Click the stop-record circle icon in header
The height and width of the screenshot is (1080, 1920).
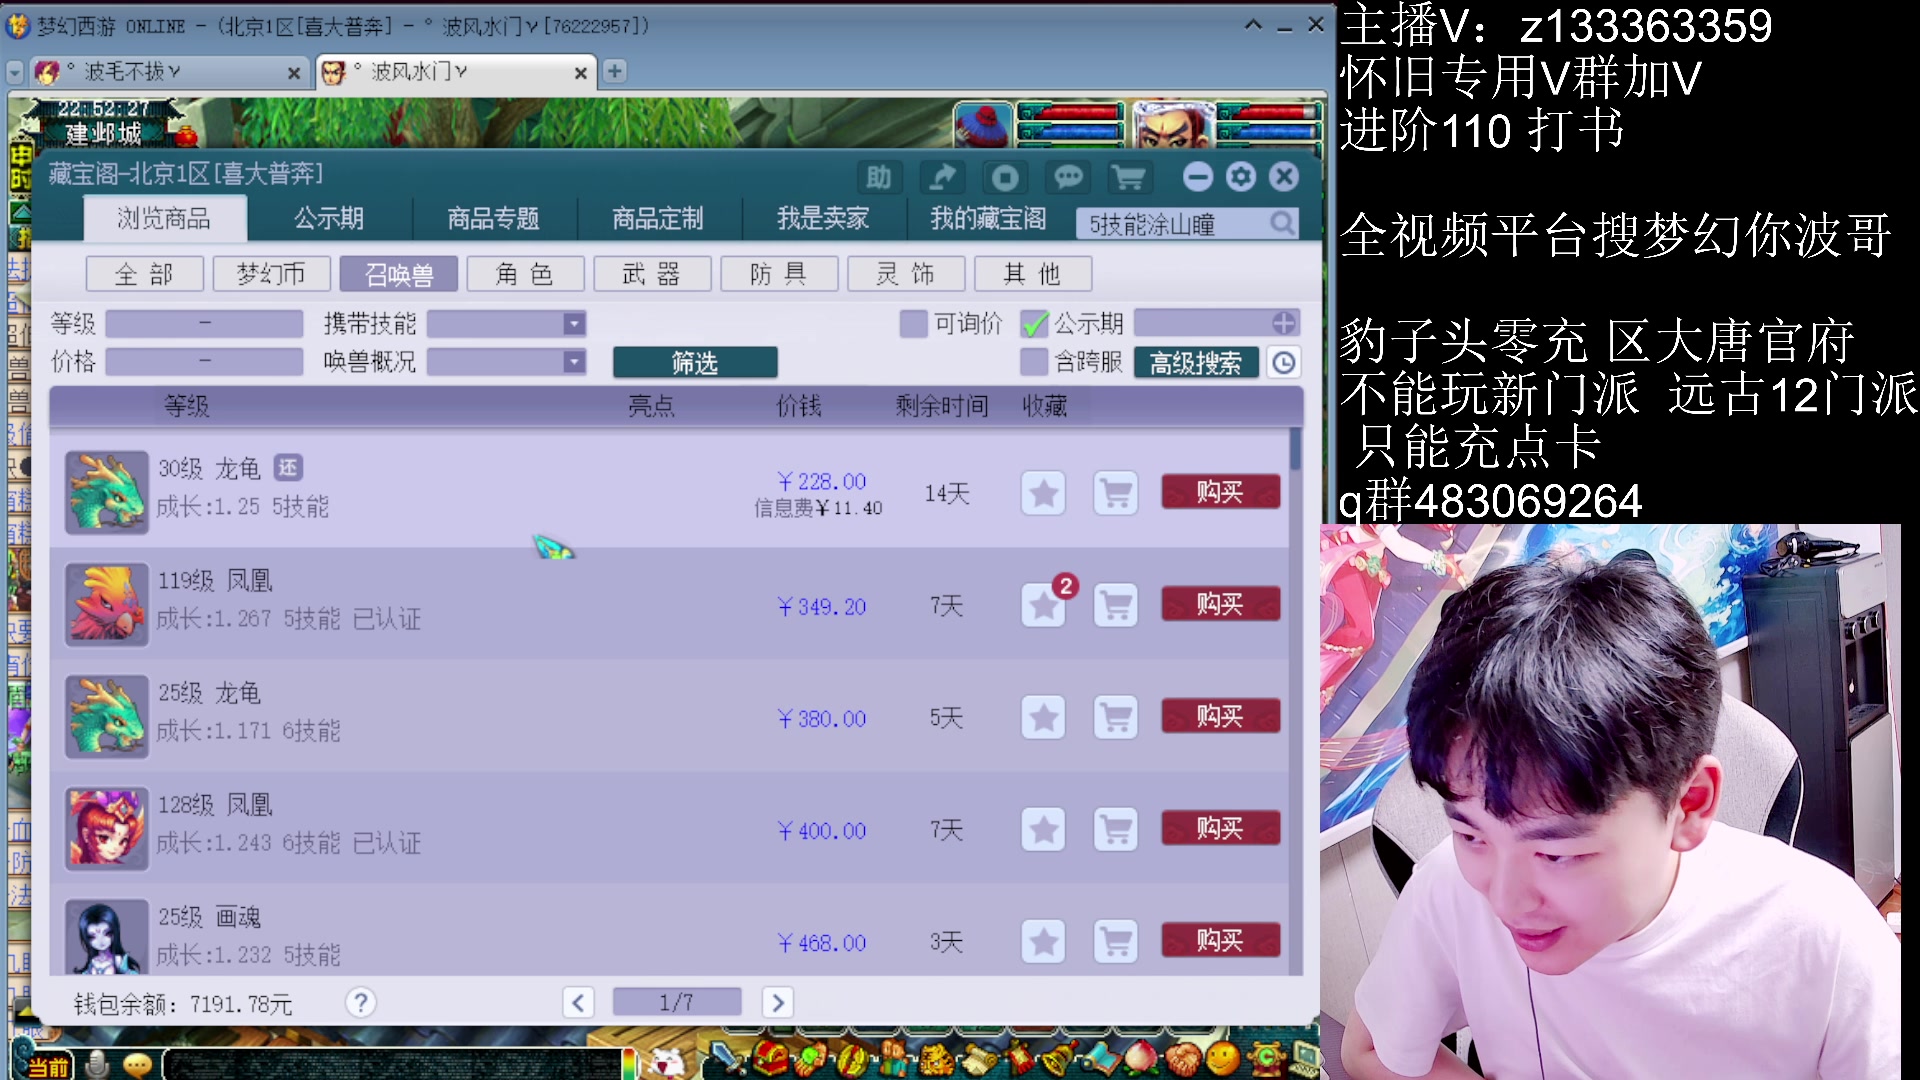pos(1005,178)
